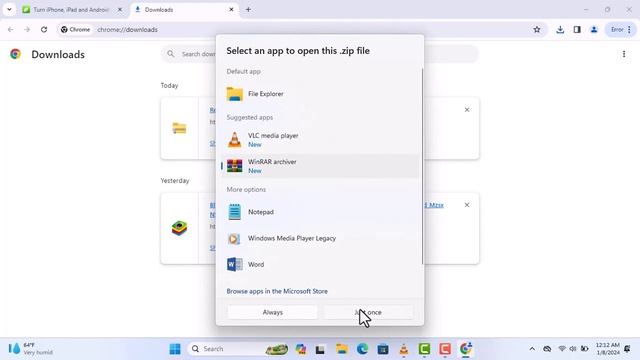The width and height of the screenshot is (640, 360).
Task: Click the BlueStacks icon in yesterday's download
Action: (179, 228)
